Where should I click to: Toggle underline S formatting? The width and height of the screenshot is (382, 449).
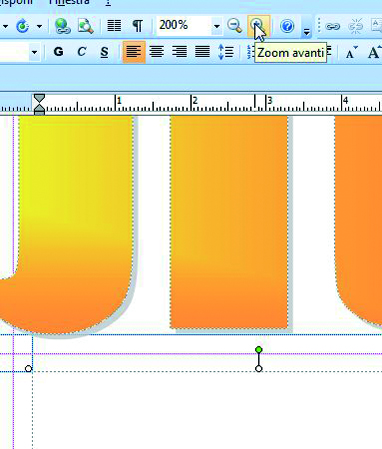[104, 52]
